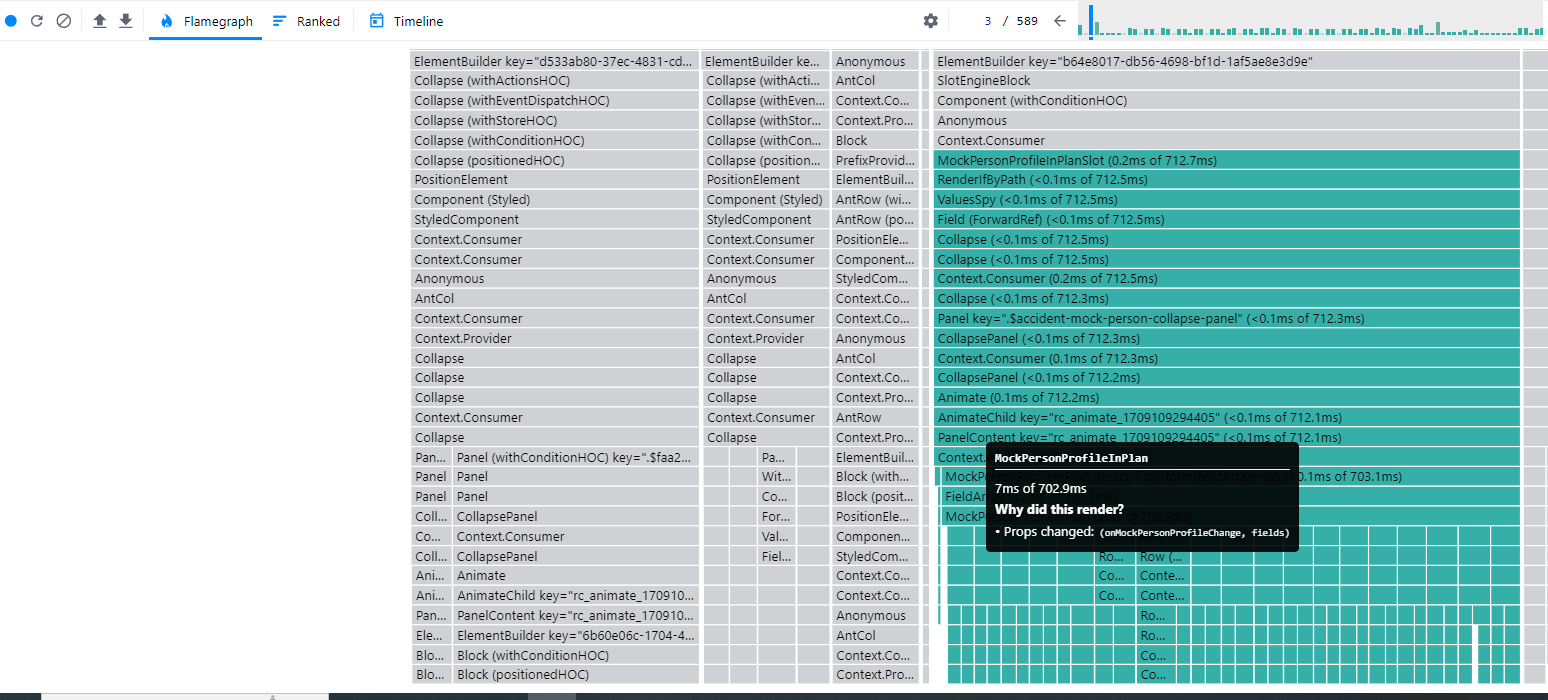Select the RenderIfByPath flame bar
1548x700 pixels.
pos(1227,180)
